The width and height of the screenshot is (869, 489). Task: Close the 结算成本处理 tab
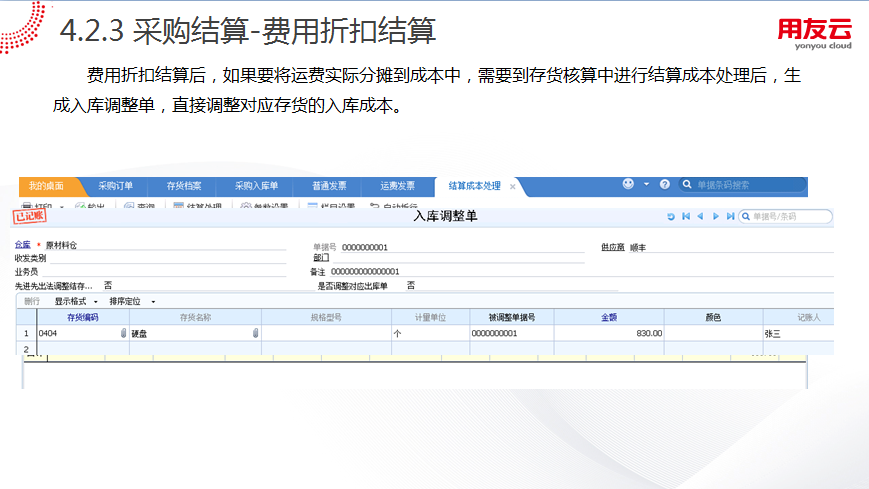512,187
